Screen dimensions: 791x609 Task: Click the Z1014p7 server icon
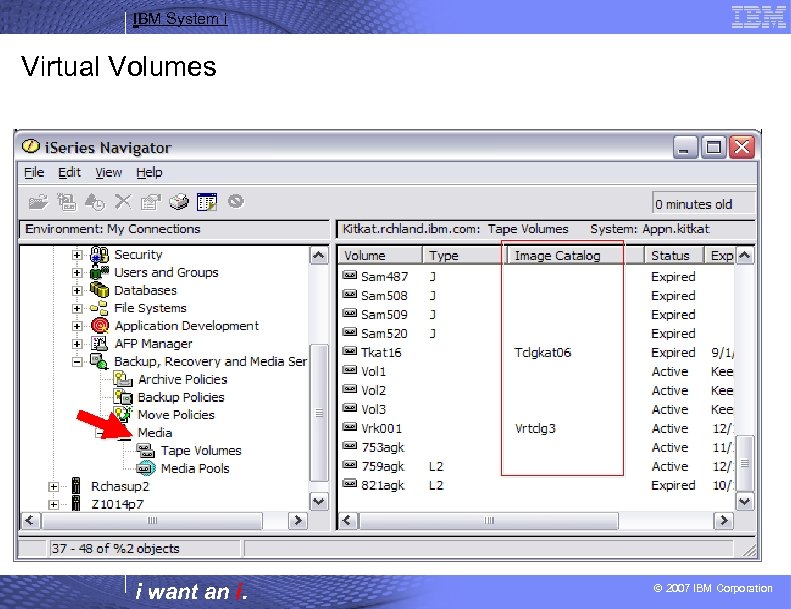pyautogui.click(x=76, y=504)
